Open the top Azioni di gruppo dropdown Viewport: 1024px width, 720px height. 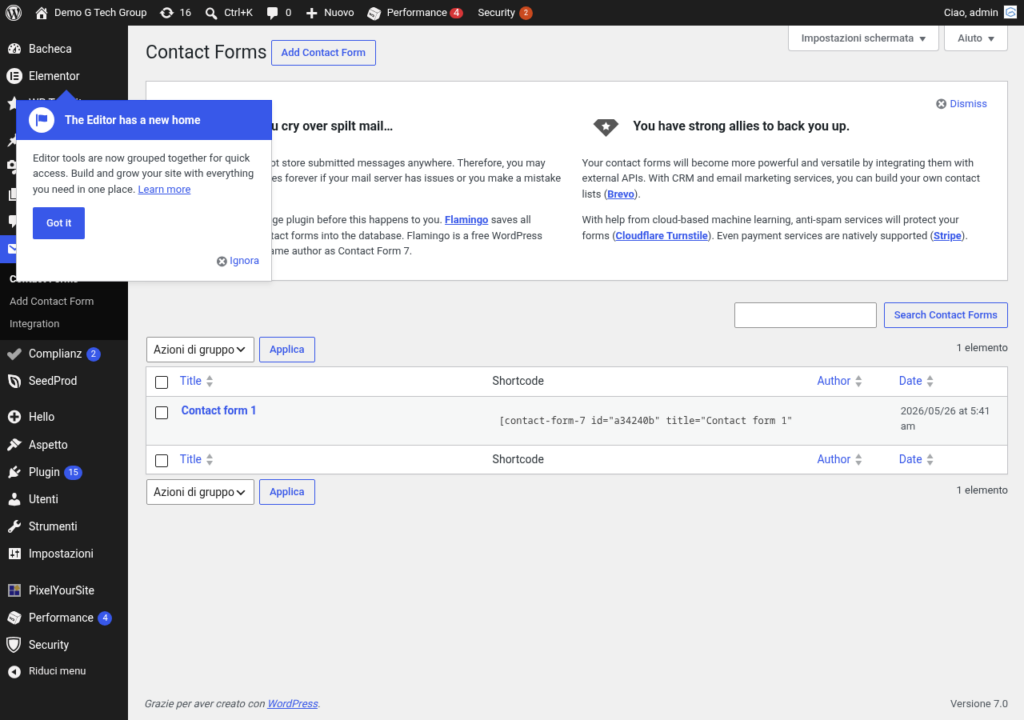pos(200,350)
